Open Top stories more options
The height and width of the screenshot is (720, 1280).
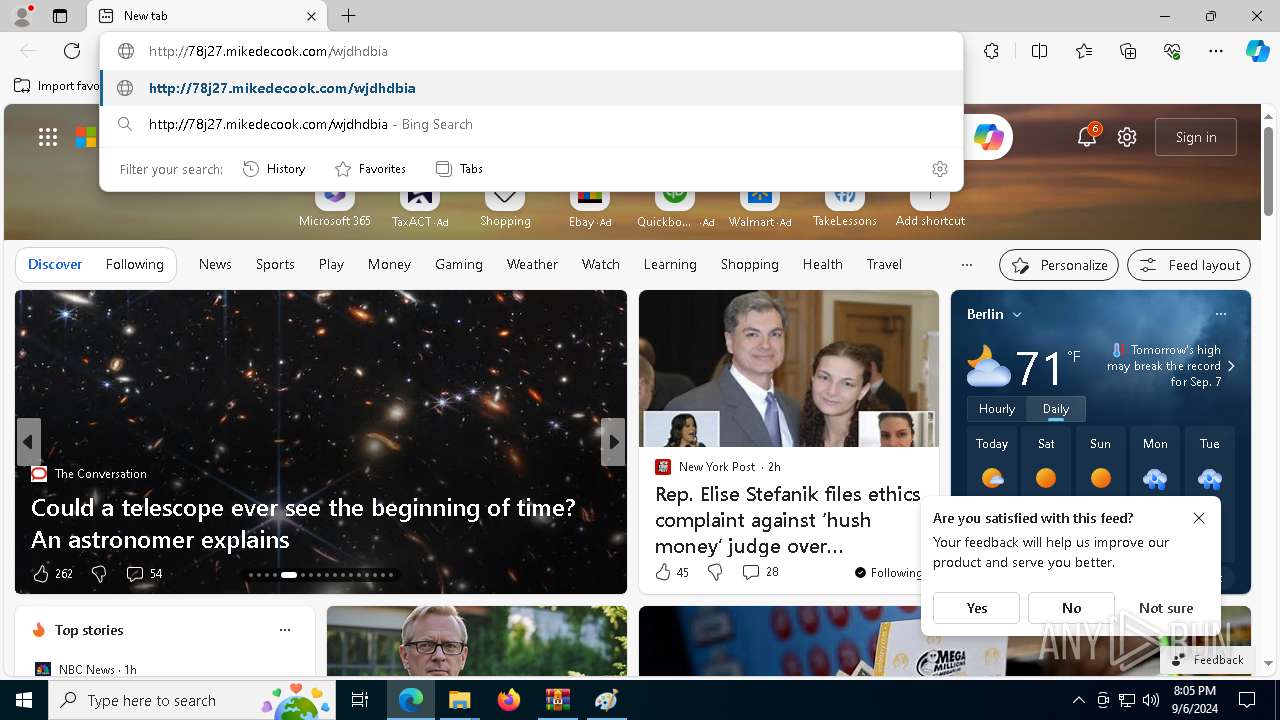[285, 630]
